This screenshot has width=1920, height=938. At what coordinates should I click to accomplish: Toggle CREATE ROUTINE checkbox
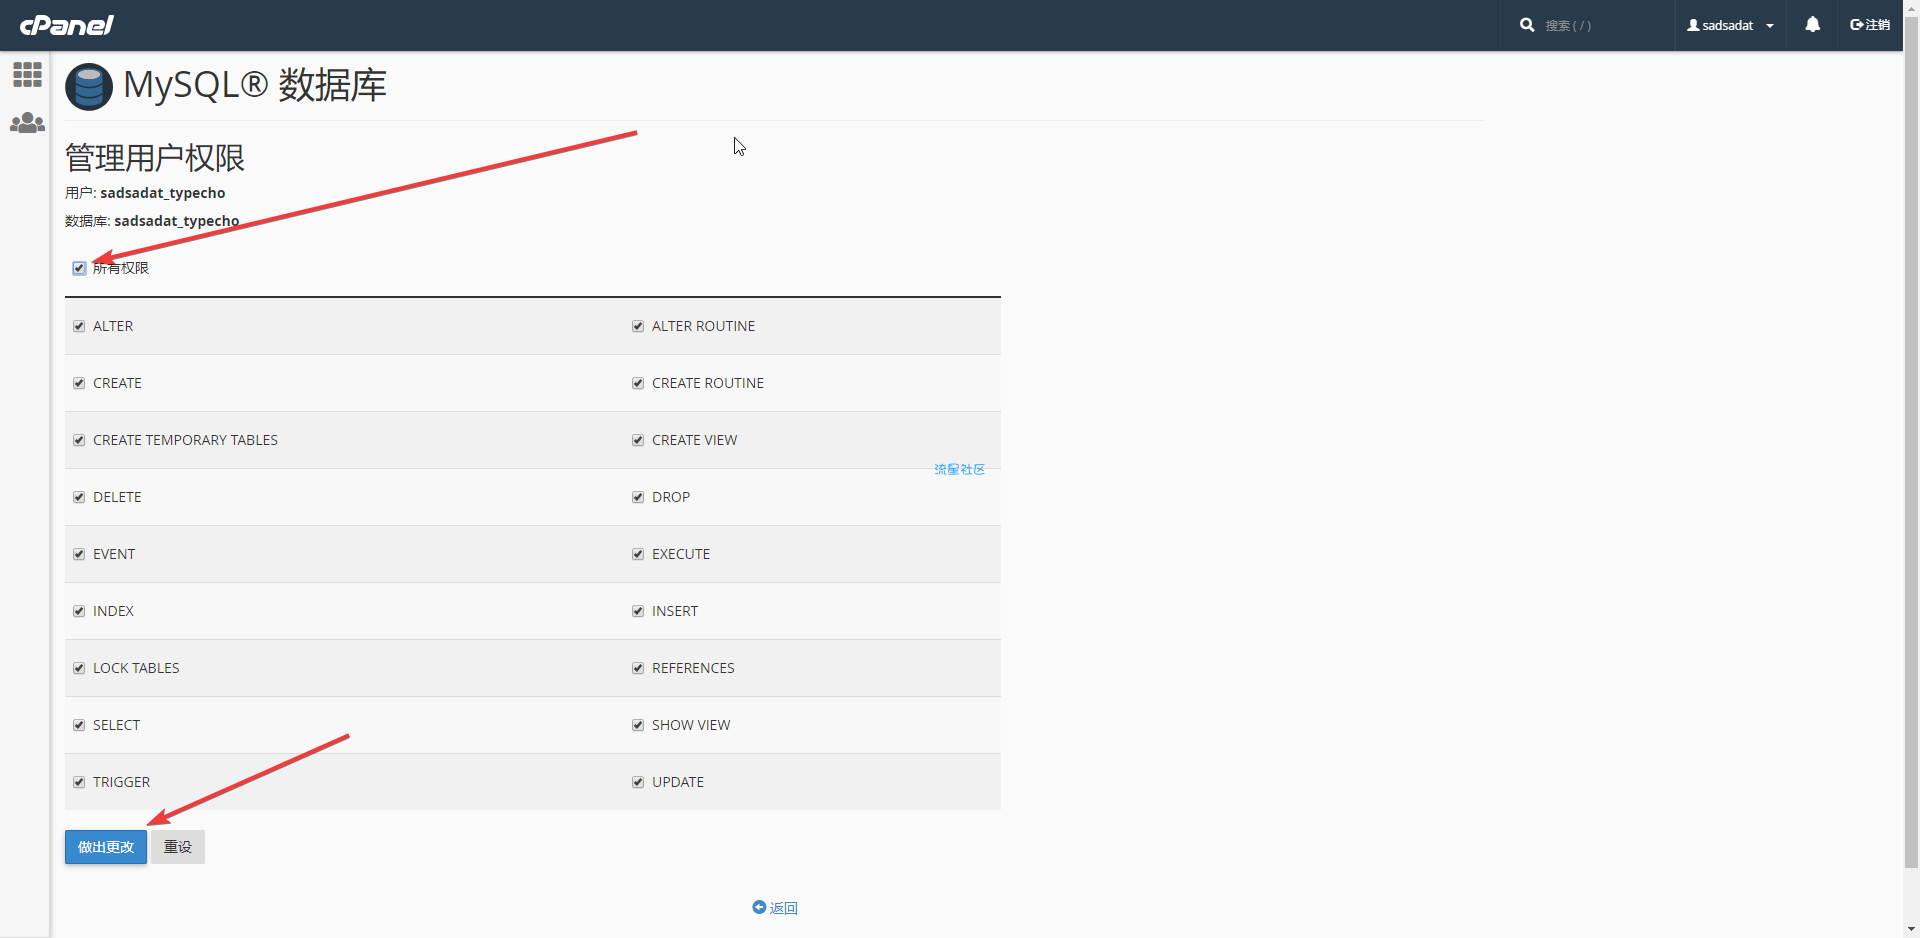[x=638, y=383]
